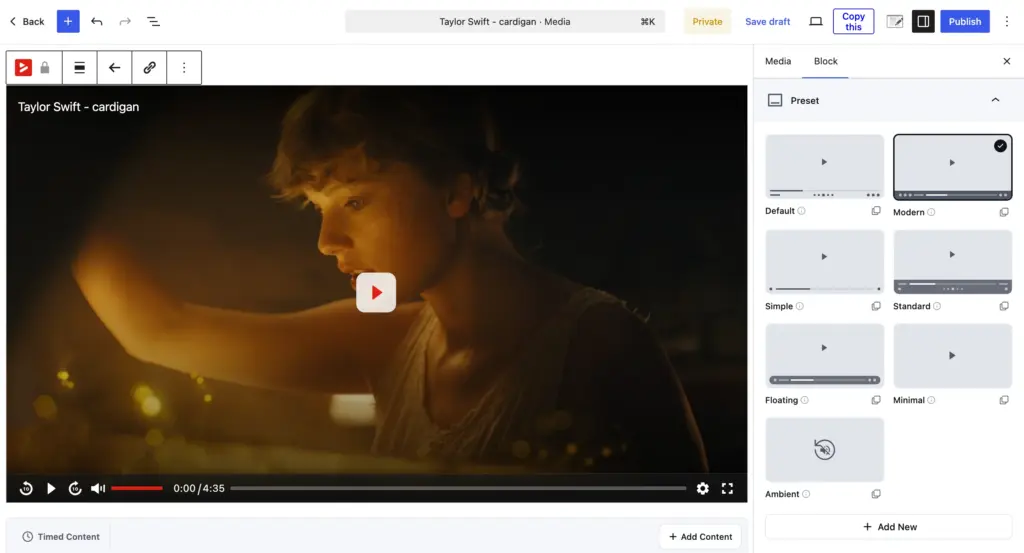Mute the video speaker icon
This screenshot has width=1024, height=553.
pyautogui.click(x=98, y=488)
